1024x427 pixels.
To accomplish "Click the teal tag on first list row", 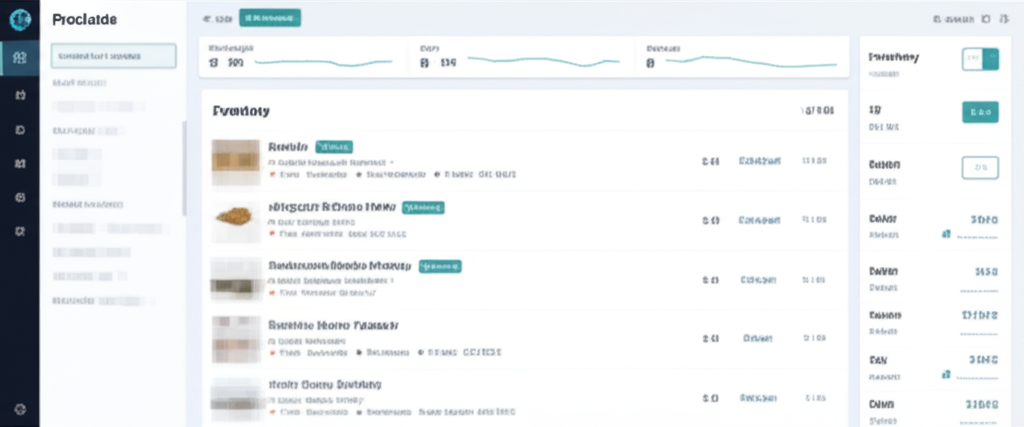I will [x=334, y=146].
